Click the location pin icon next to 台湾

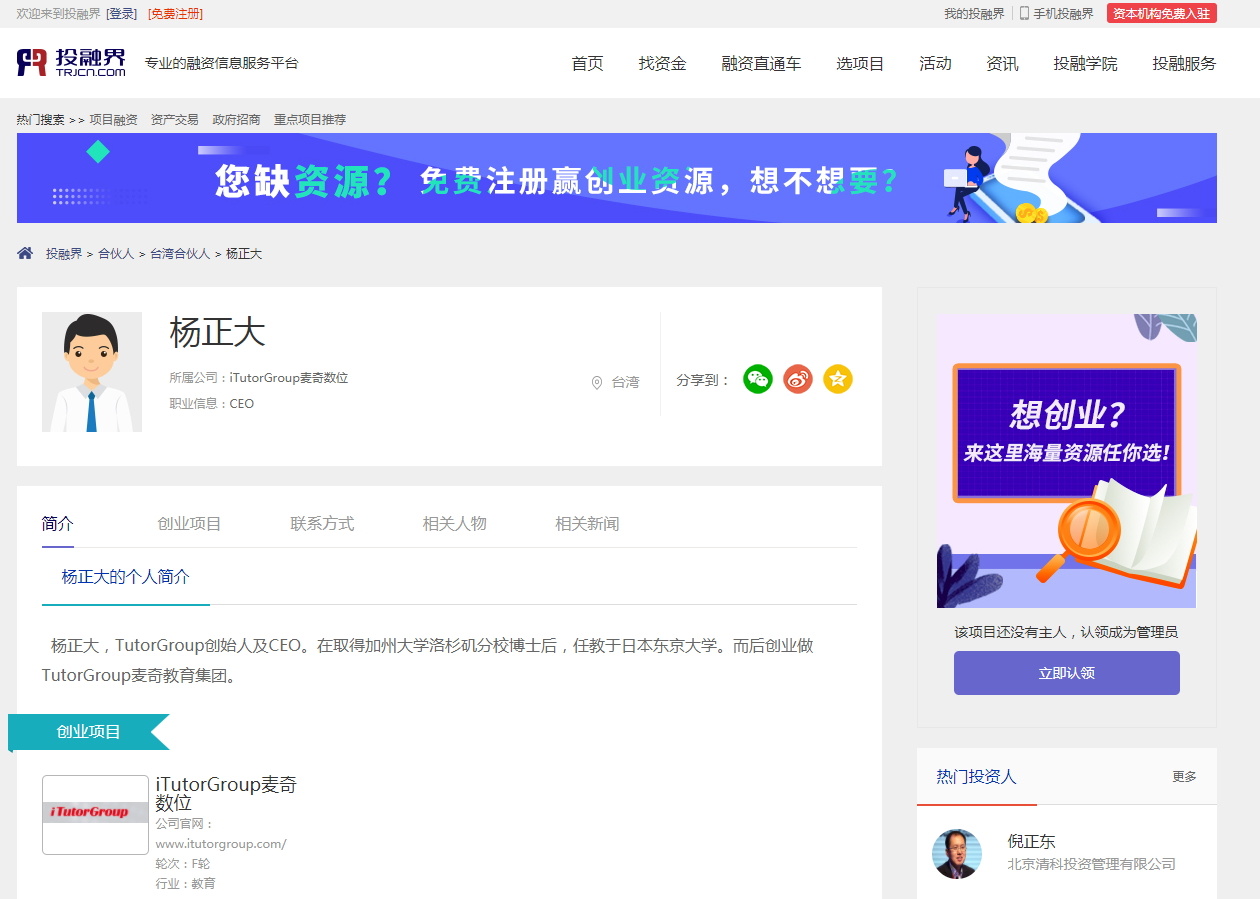point(597,382)
